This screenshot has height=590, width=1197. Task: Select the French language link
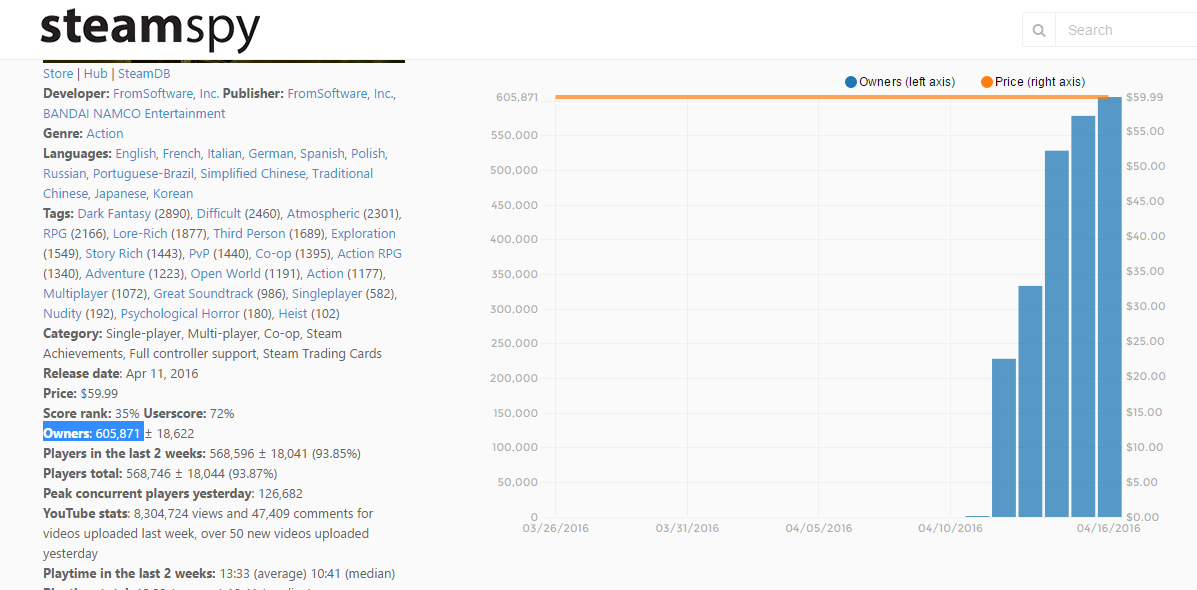point(182,153)
